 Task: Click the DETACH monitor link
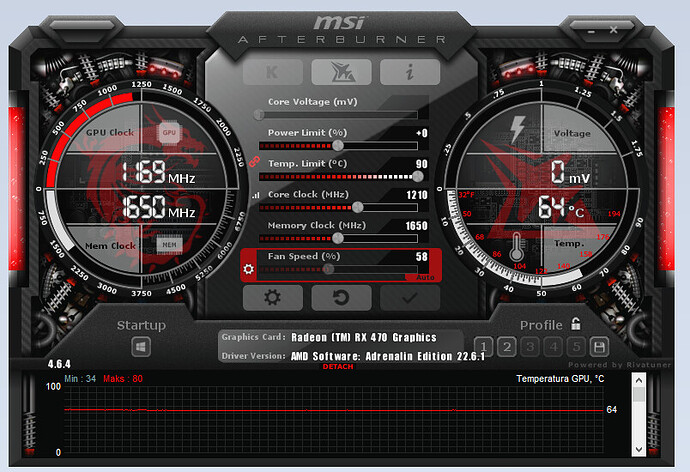(x=338, y=366)
